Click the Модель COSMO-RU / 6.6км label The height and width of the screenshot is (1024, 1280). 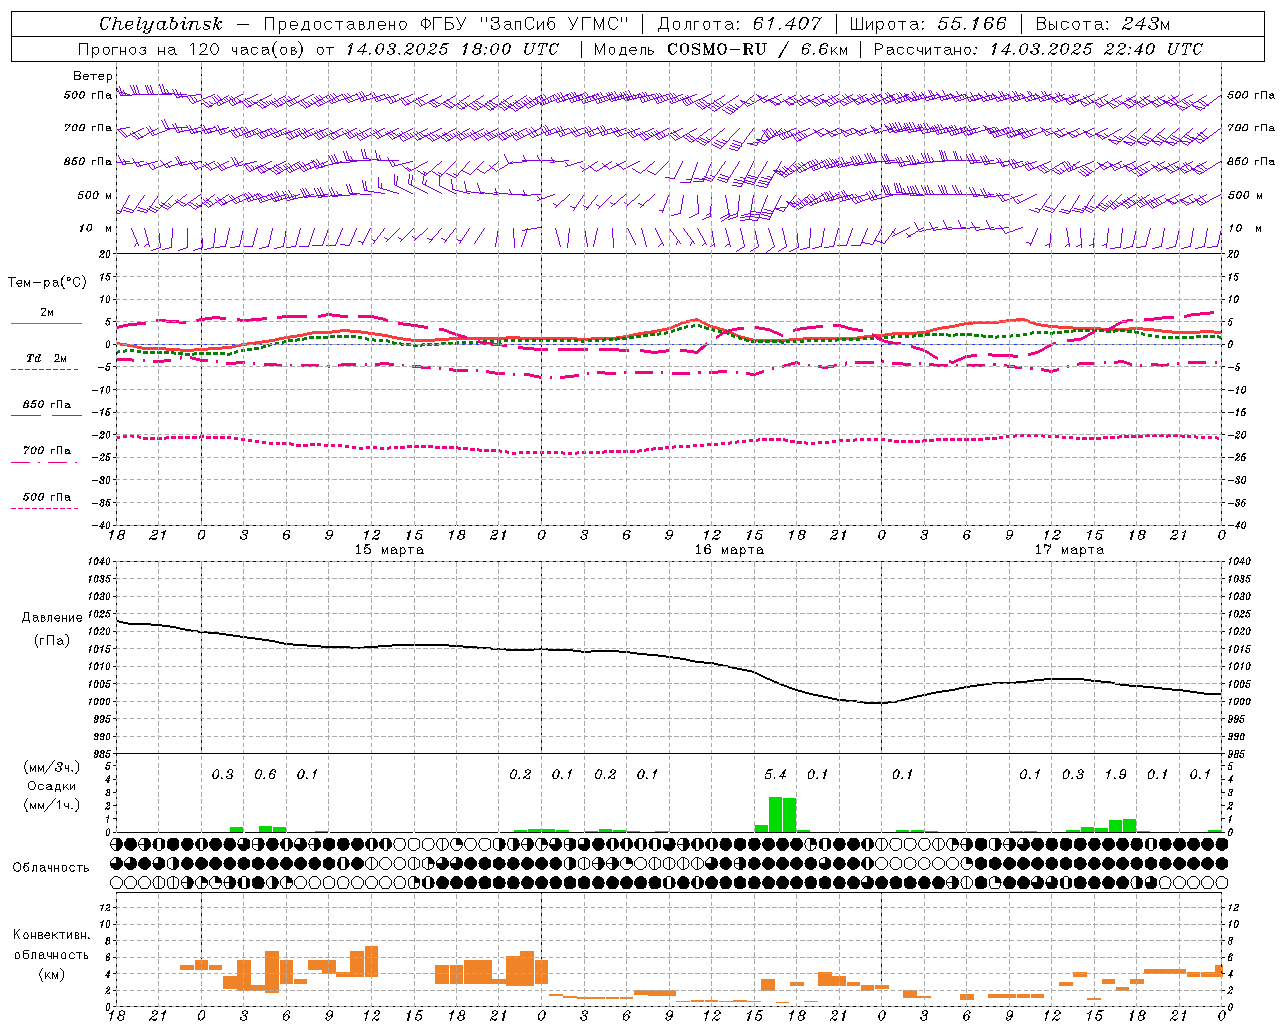tap(721, 49)
